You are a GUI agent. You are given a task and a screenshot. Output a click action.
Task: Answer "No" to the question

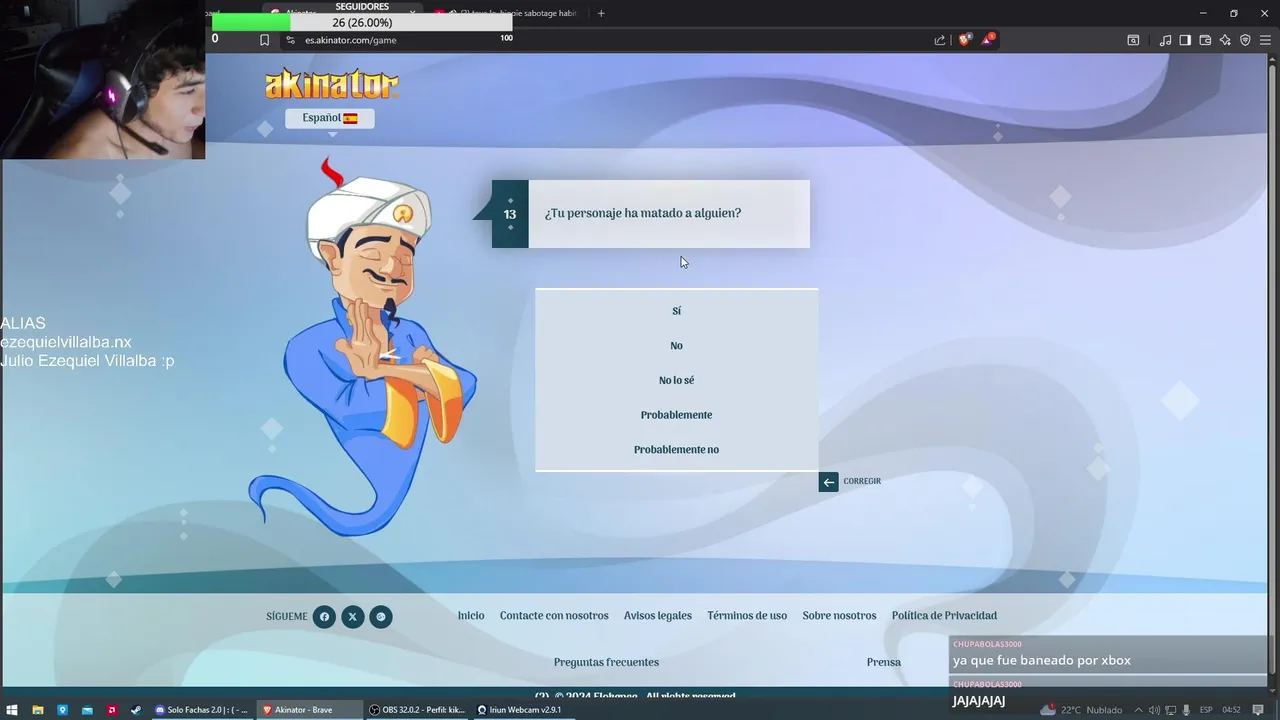click(x=676, y=346)
